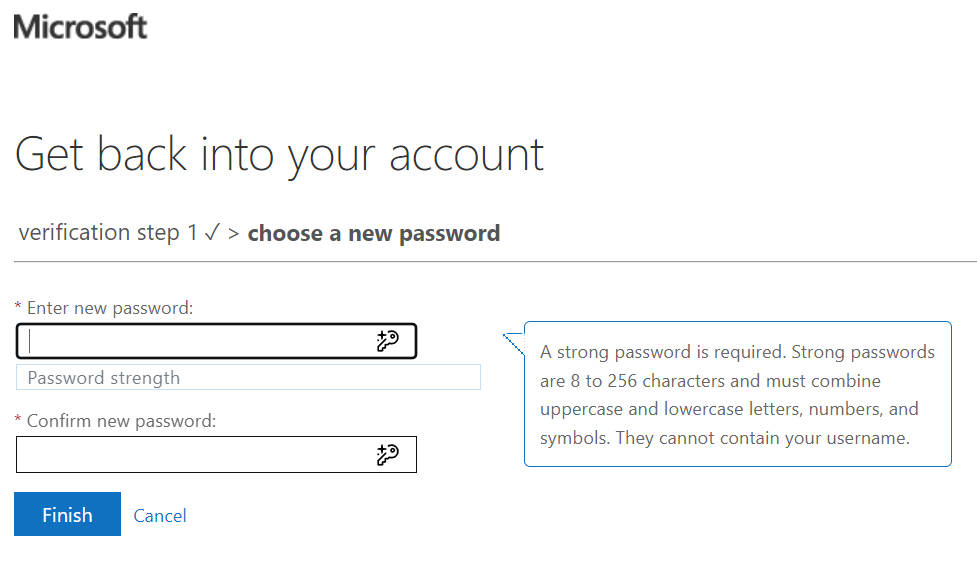Click the horizontal divider below the steps
The width and height of the screenshot is (977, 580).
(488, 262)
